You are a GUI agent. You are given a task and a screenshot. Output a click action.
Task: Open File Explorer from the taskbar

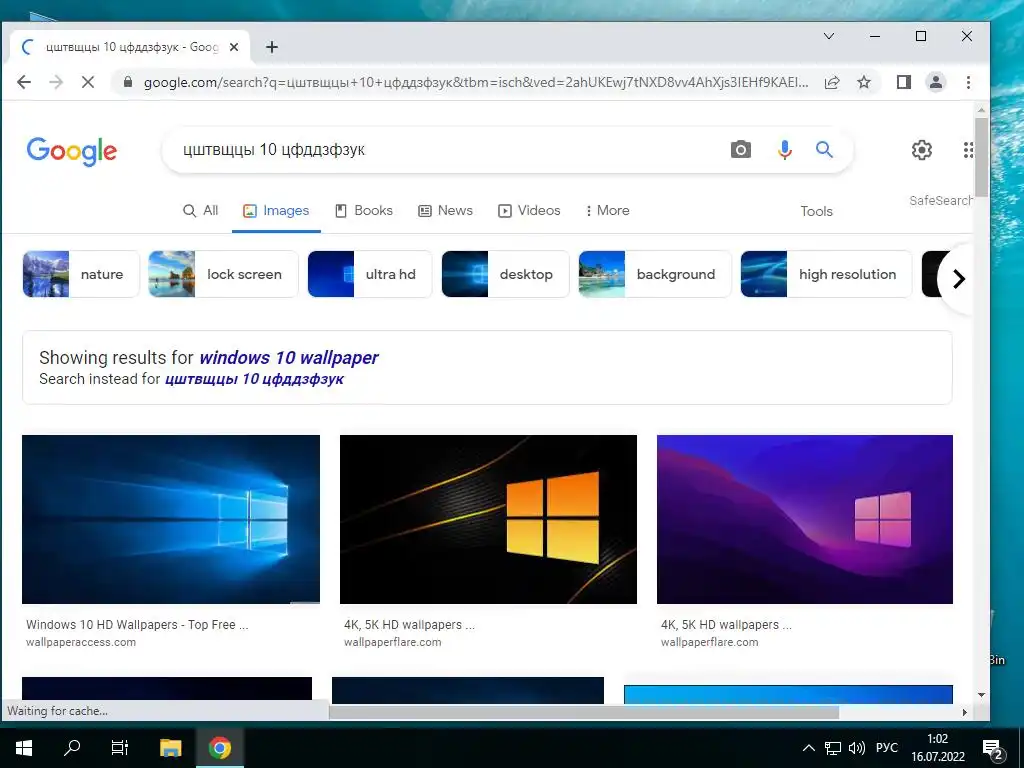[170, 748]
